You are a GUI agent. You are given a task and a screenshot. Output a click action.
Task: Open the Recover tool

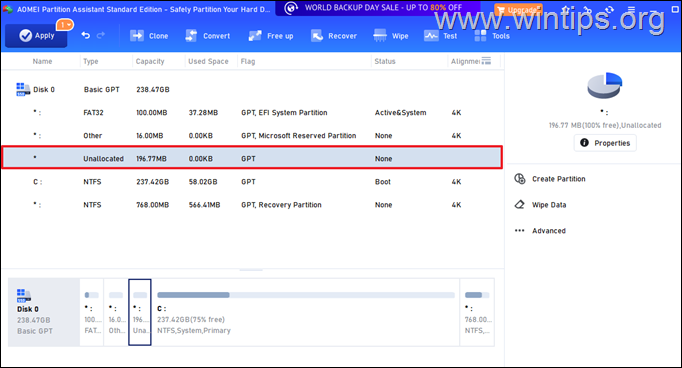(x=334, y=36)
